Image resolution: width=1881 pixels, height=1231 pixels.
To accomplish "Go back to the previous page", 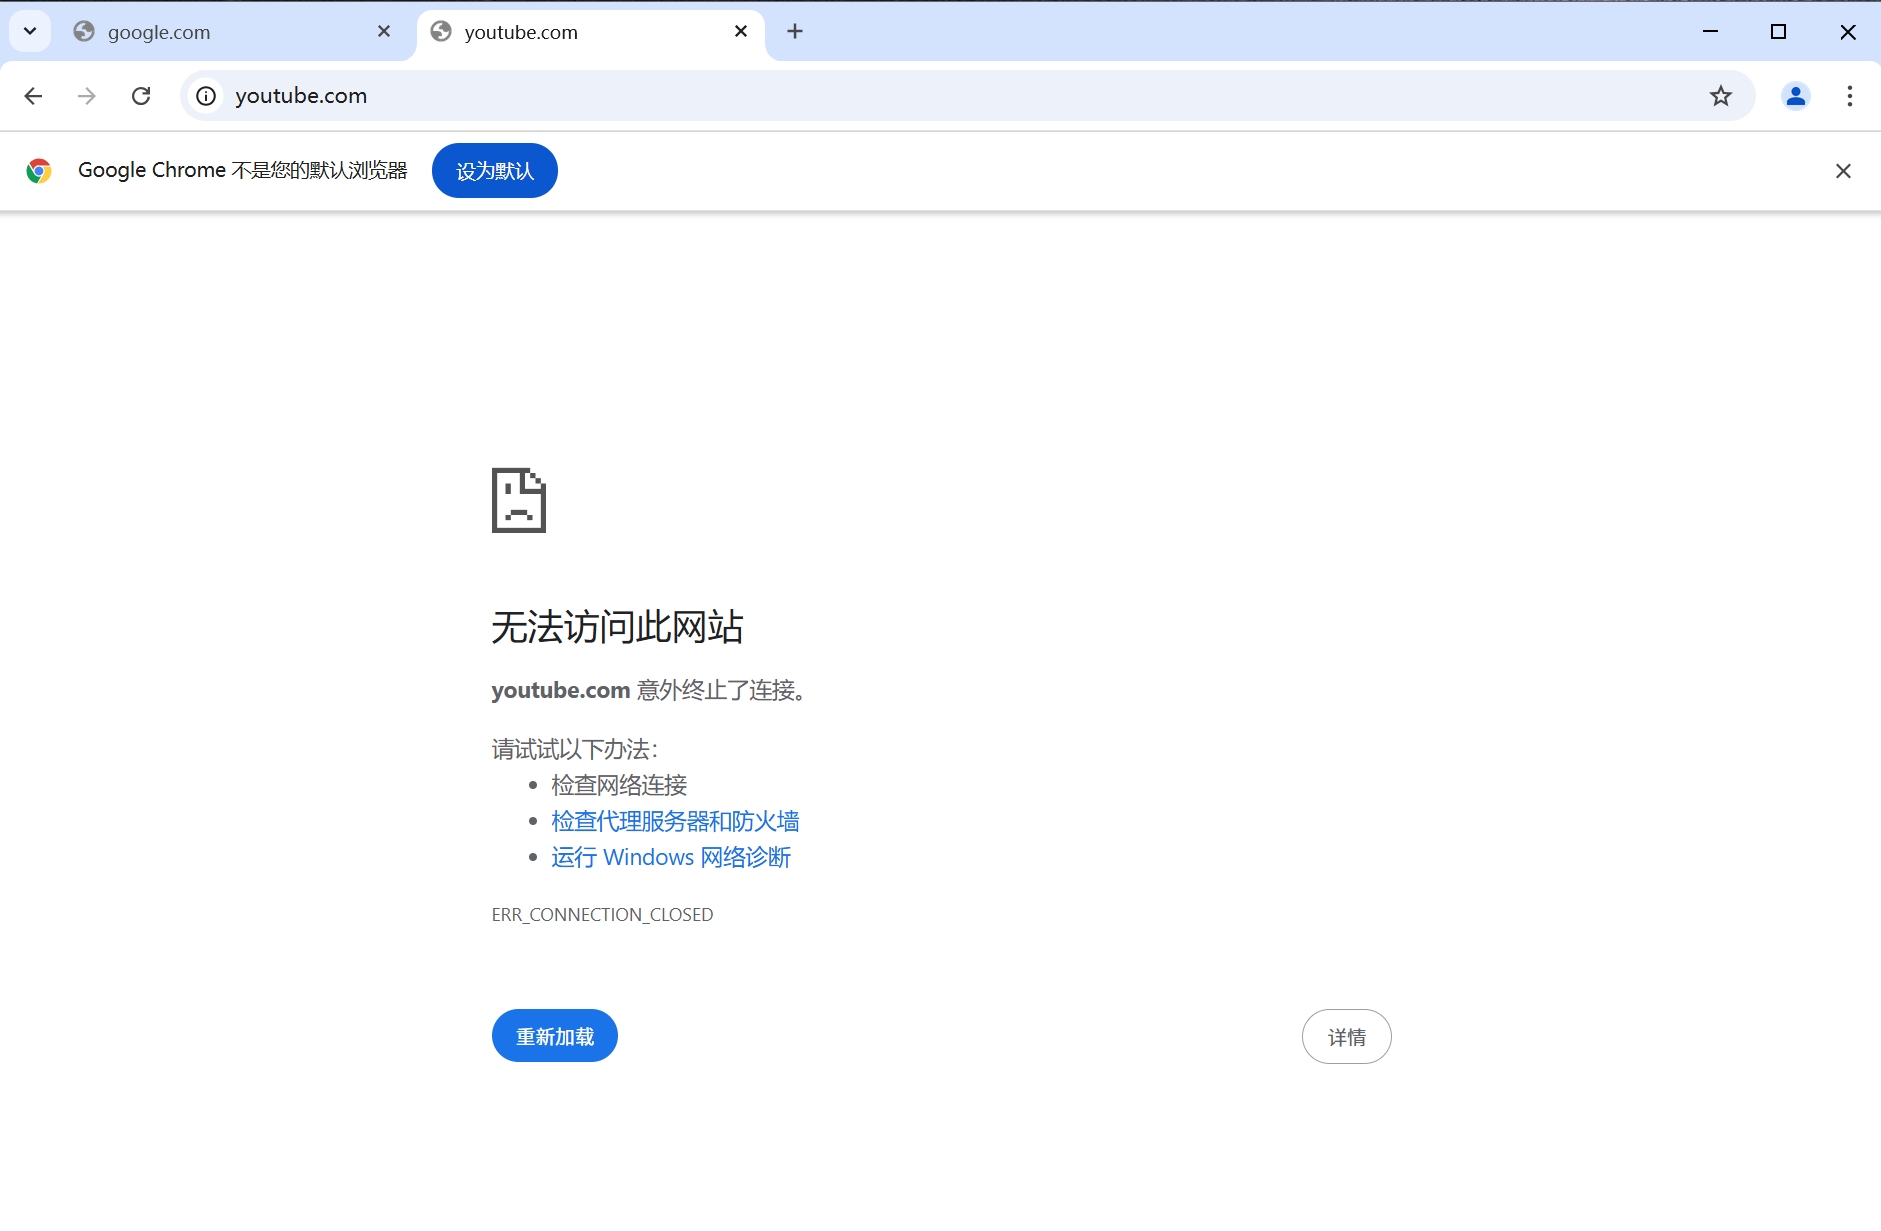I will (x=33, y=96).
